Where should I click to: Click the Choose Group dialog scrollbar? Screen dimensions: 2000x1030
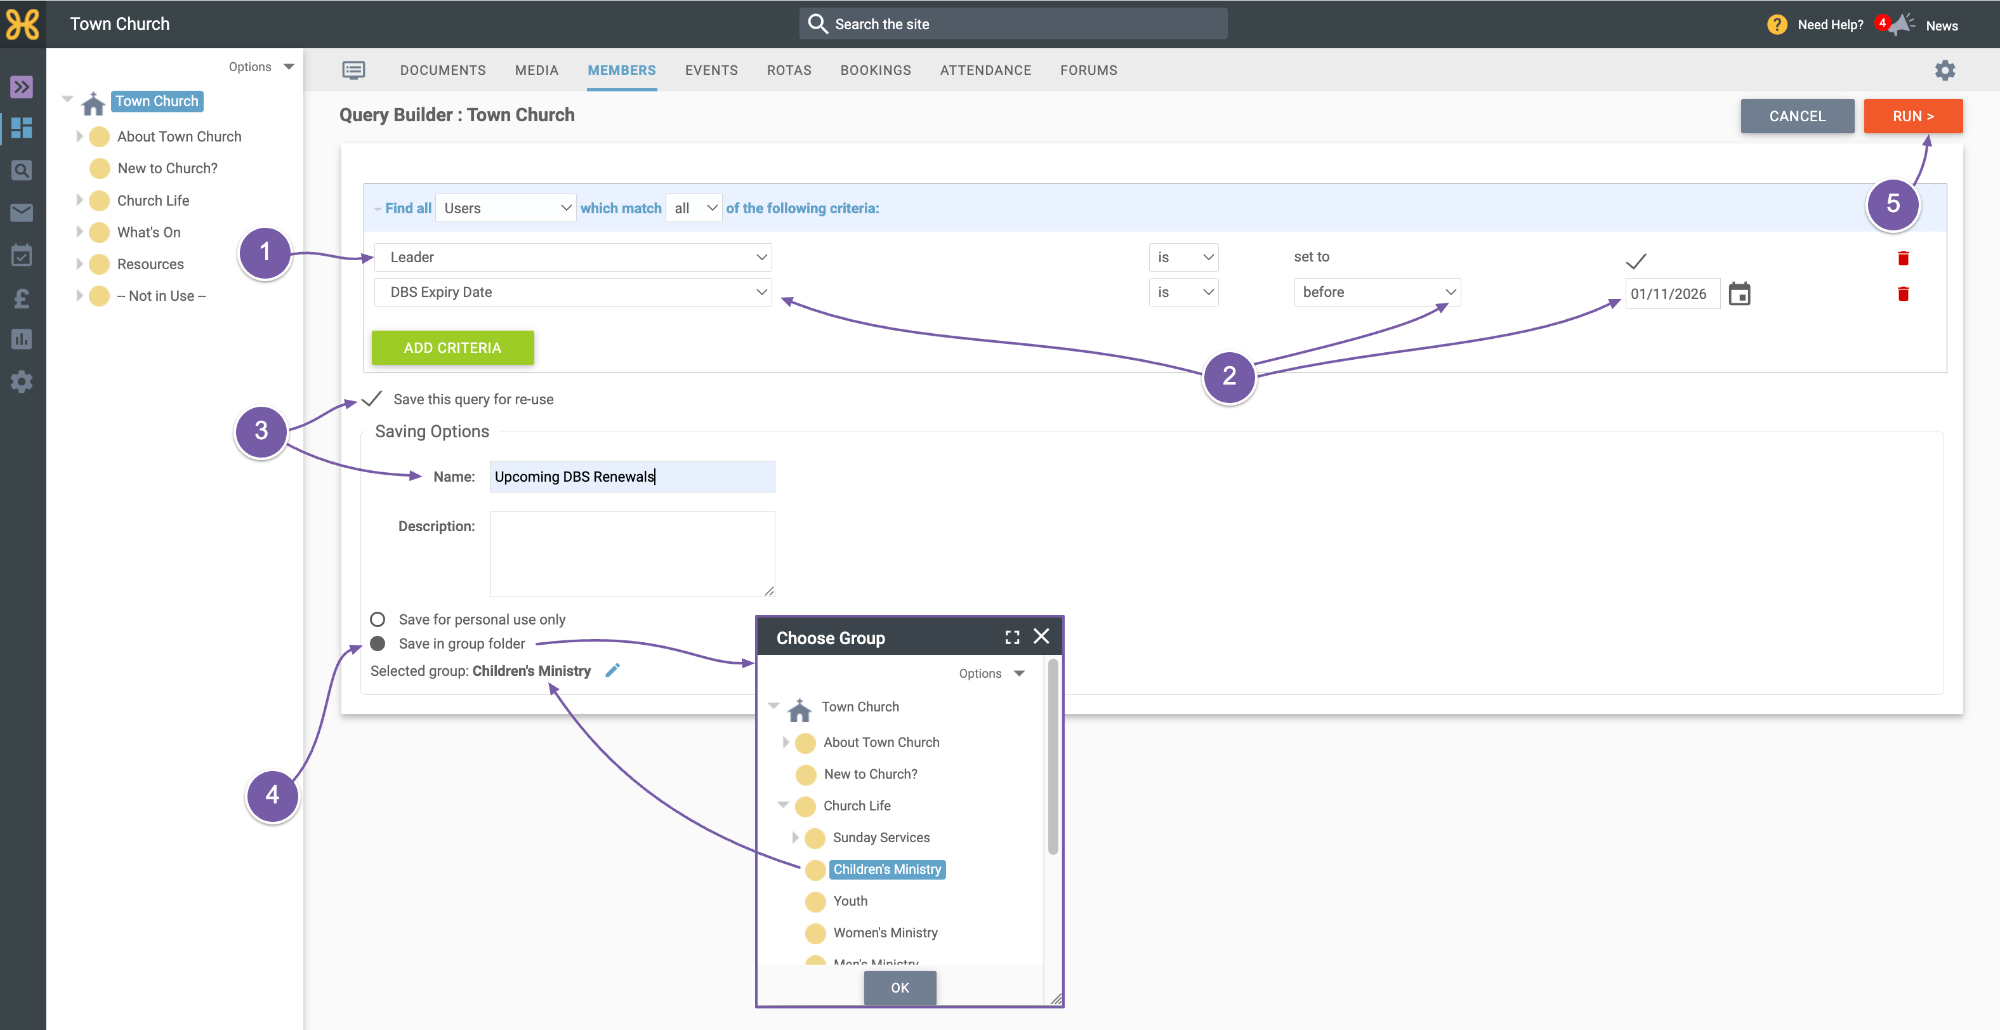tap(1053, 757)
